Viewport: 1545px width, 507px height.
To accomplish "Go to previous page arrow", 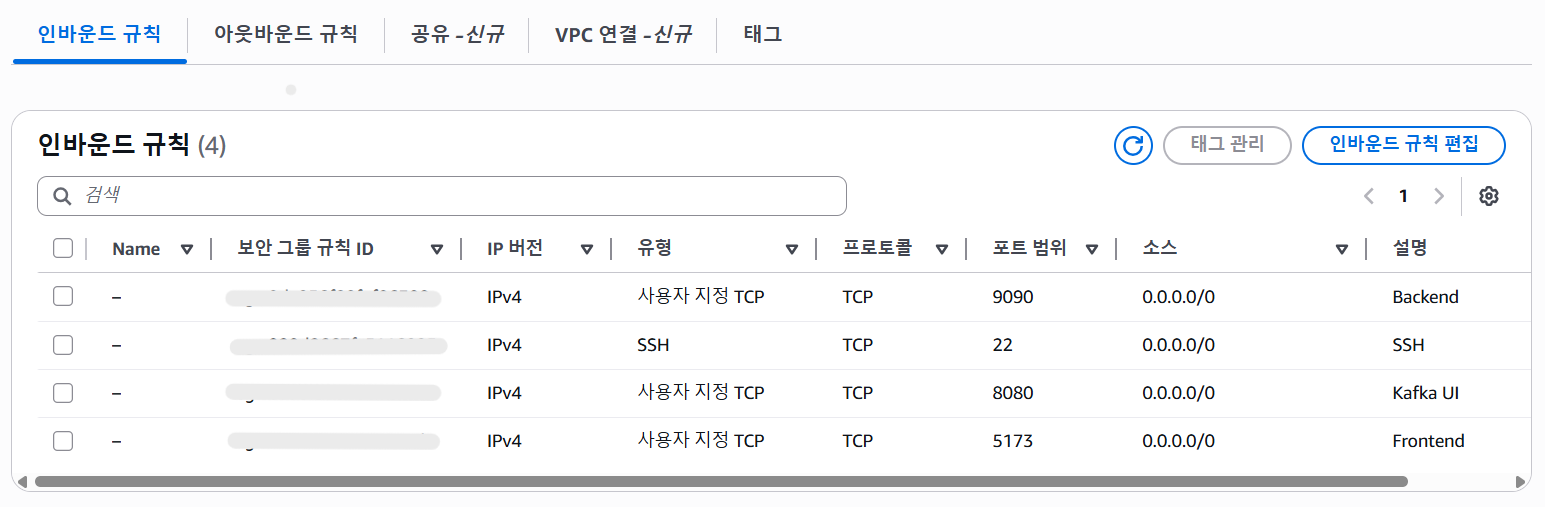I will [x=1369, y=196].
